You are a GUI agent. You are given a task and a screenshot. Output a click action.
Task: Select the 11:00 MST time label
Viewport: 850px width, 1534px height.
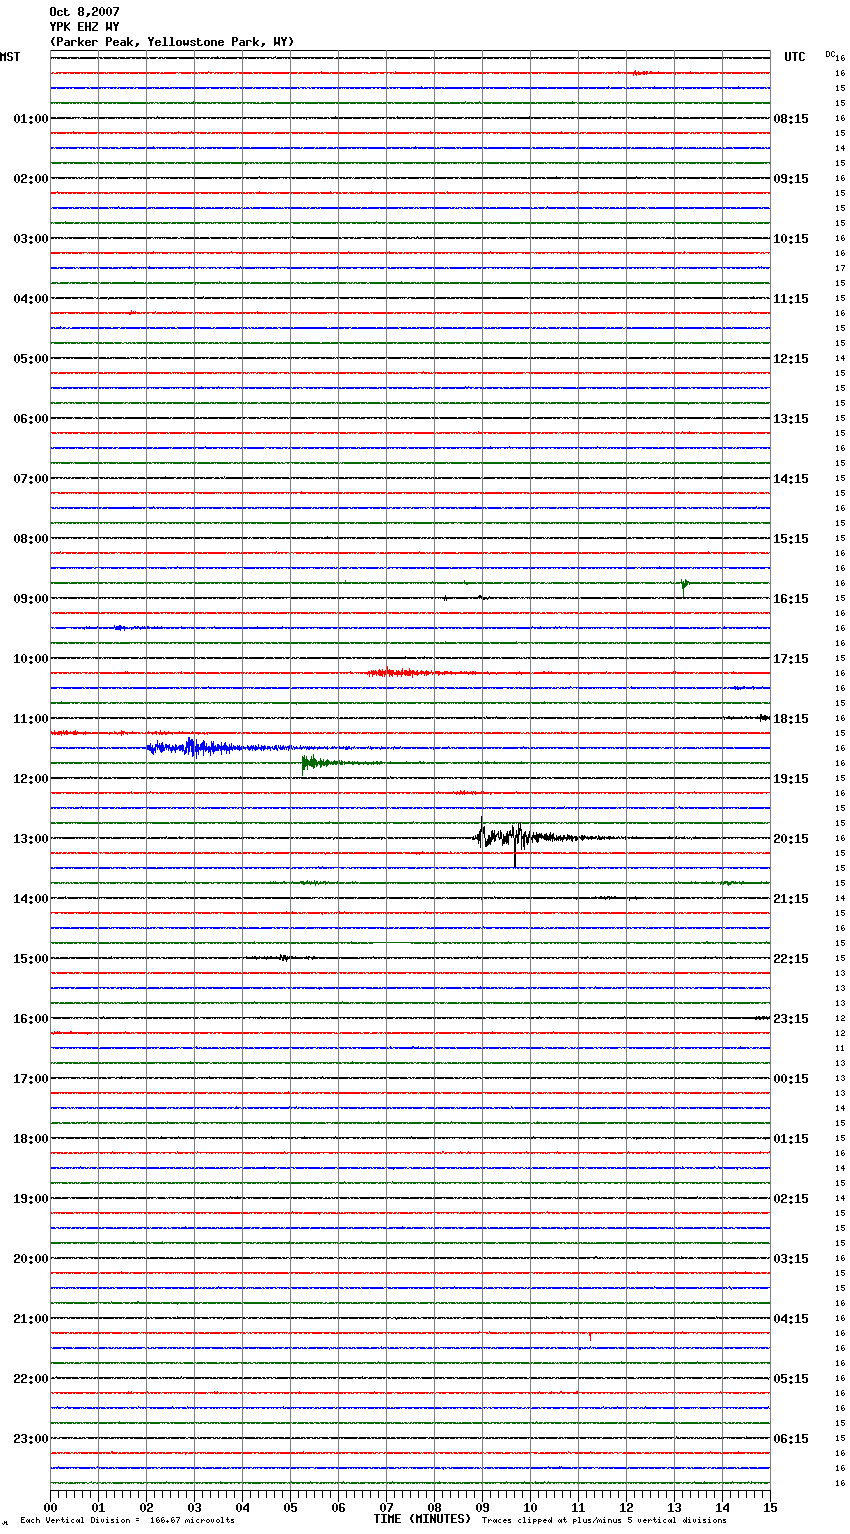pos(31,719)
